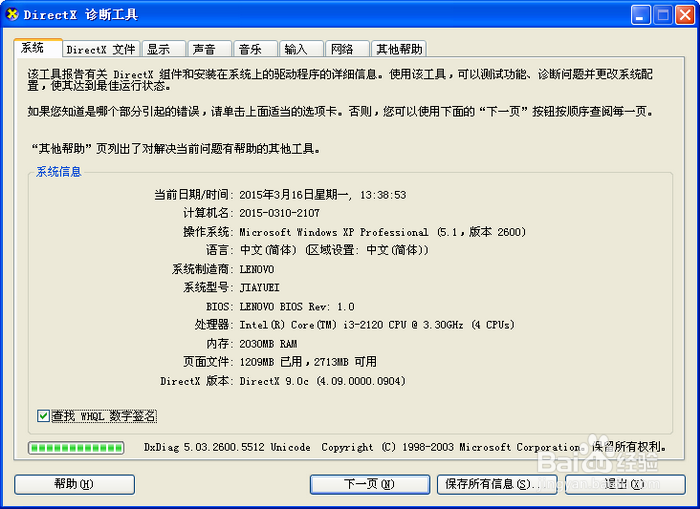Click the 退出(X) button
Image resolution: width=700 pixels, height=509 pixels.
[x=625, y=484]
